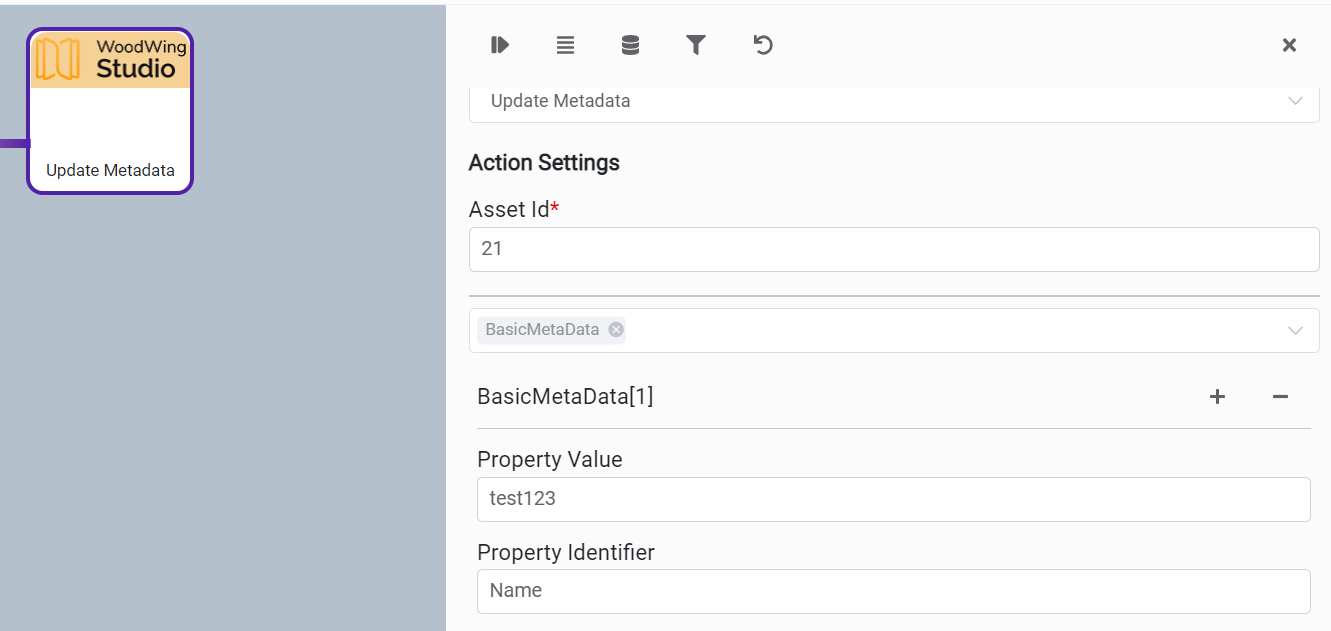Image resolution: width=1331 pixels, height=631 pixels.
Task: Click the purple connector line entering node
Action: pyautogui.click(x=14, y=143)
